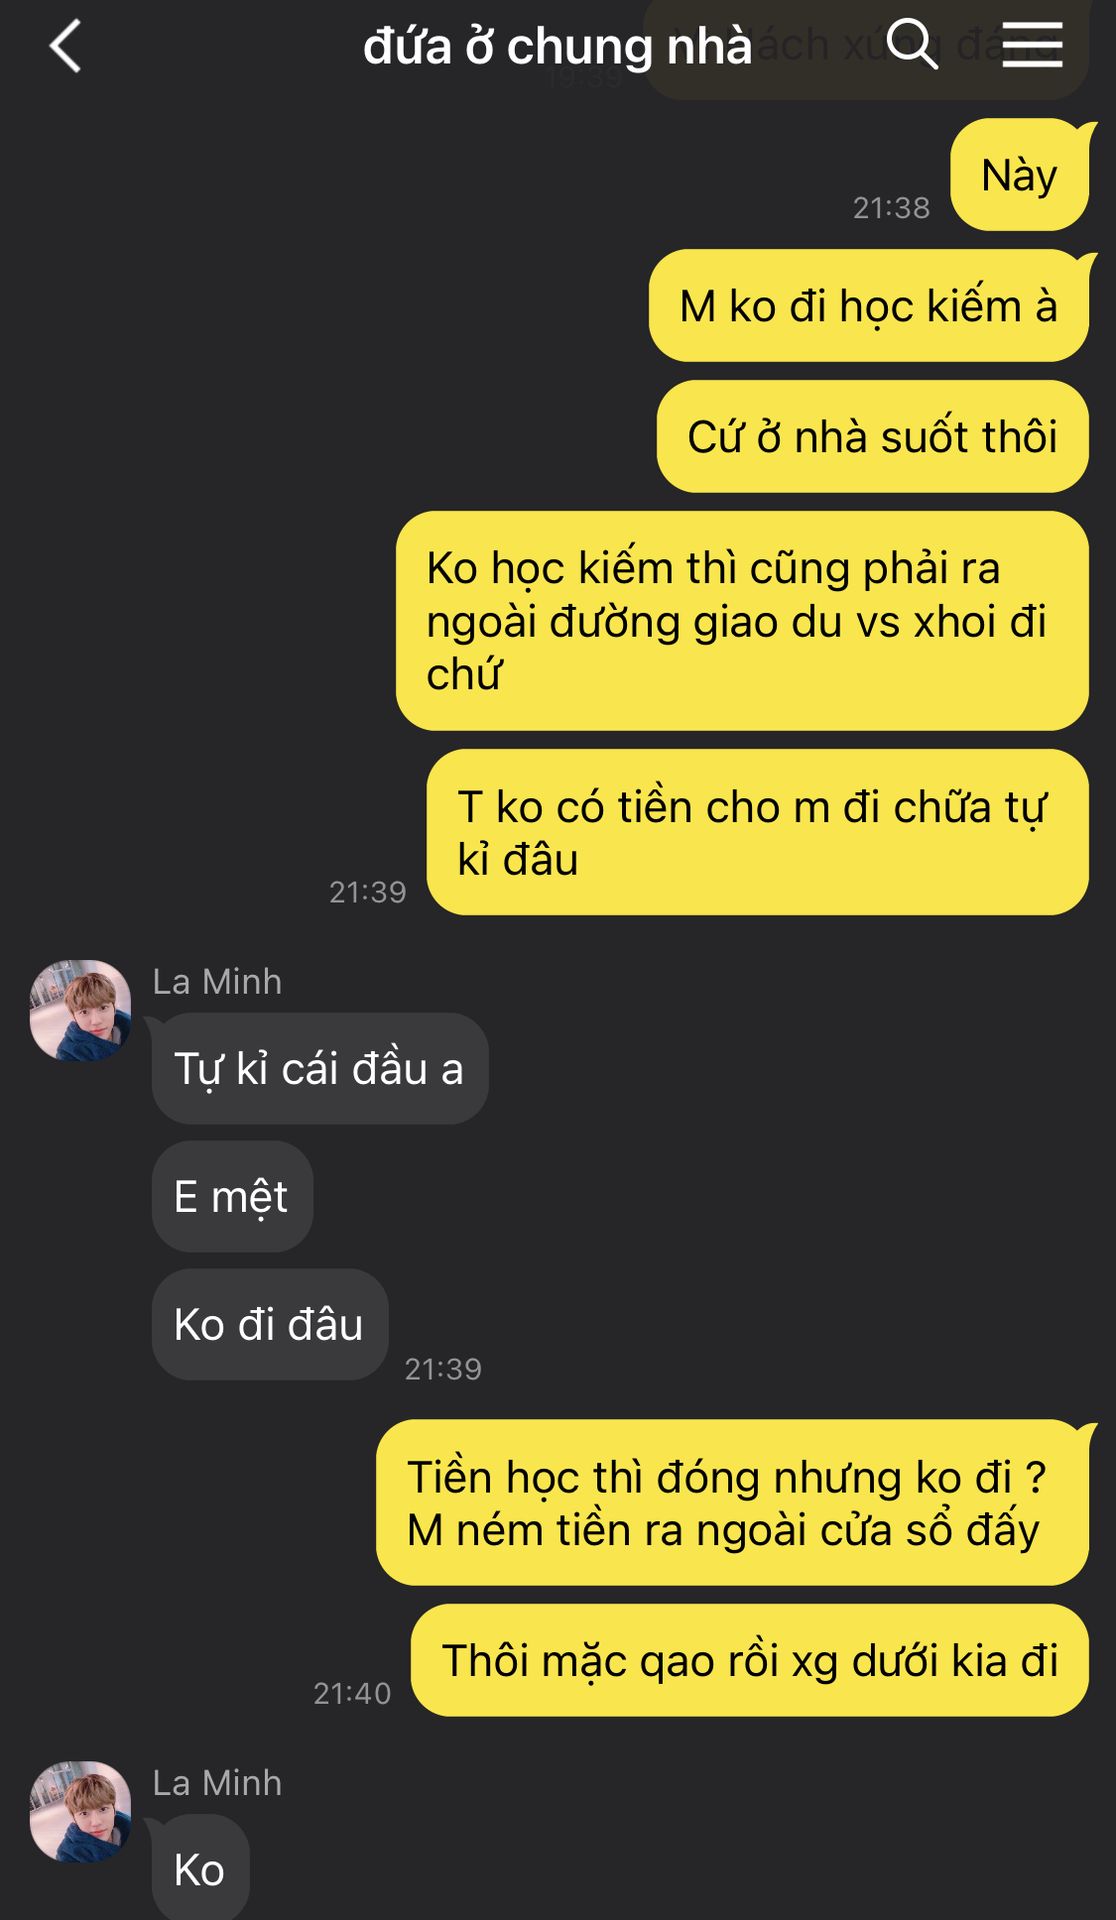
Task: Select the 'Này' message bubble
Action: [1019, 175]
